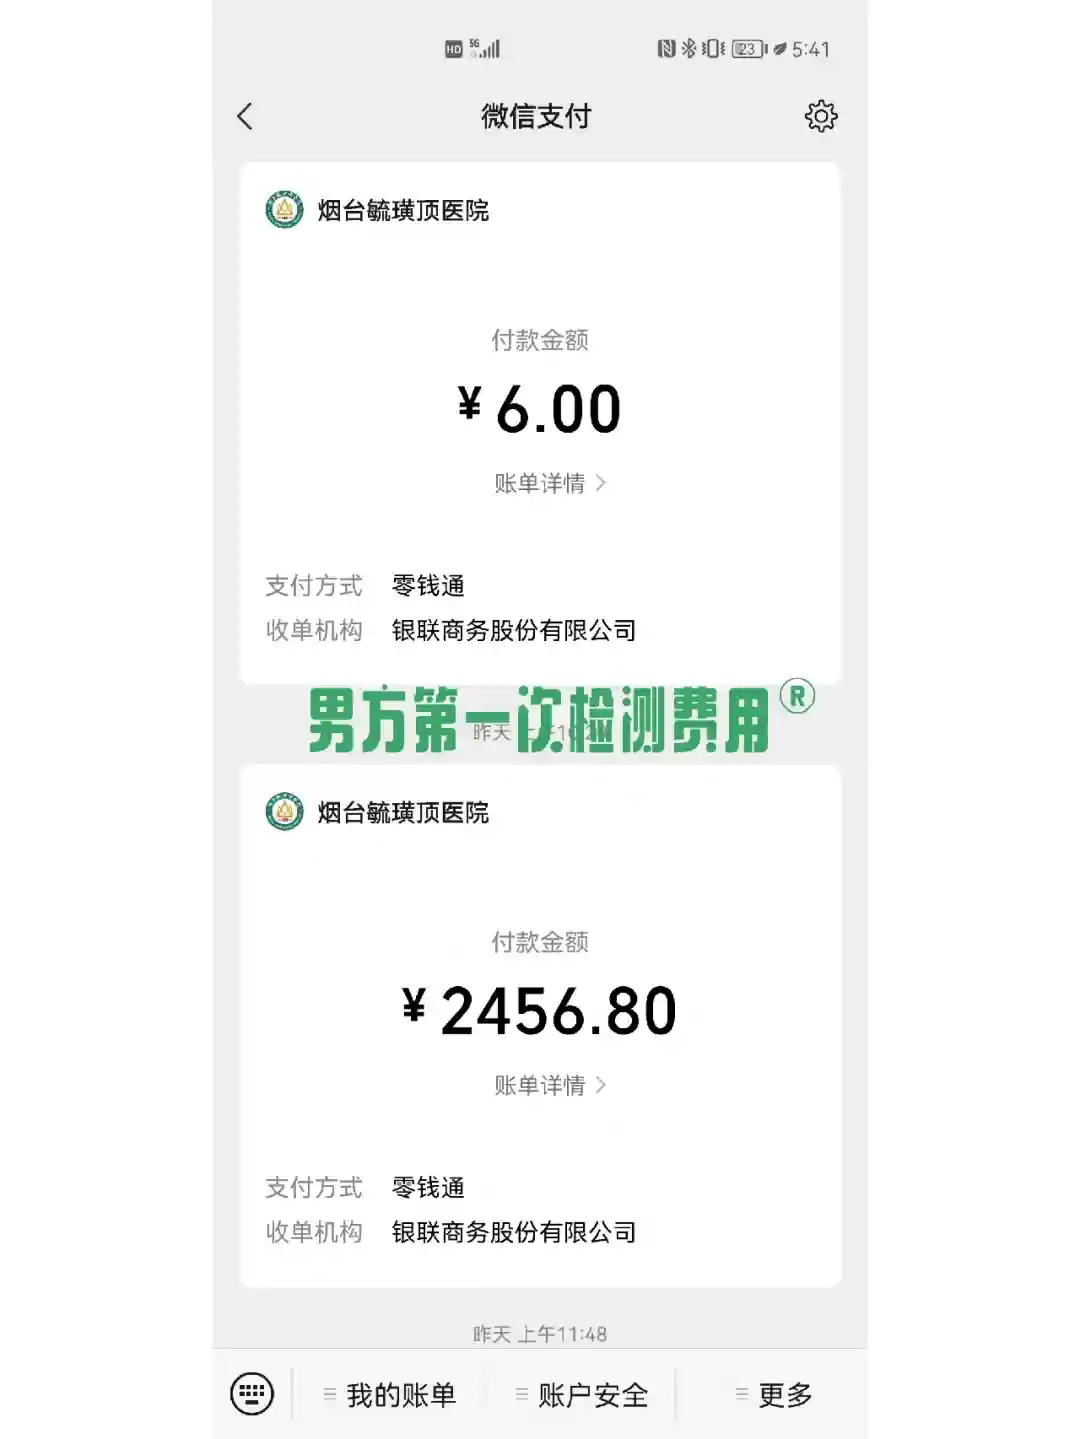Tap the ¥2456.80 payment amount

click(540, 1011)
